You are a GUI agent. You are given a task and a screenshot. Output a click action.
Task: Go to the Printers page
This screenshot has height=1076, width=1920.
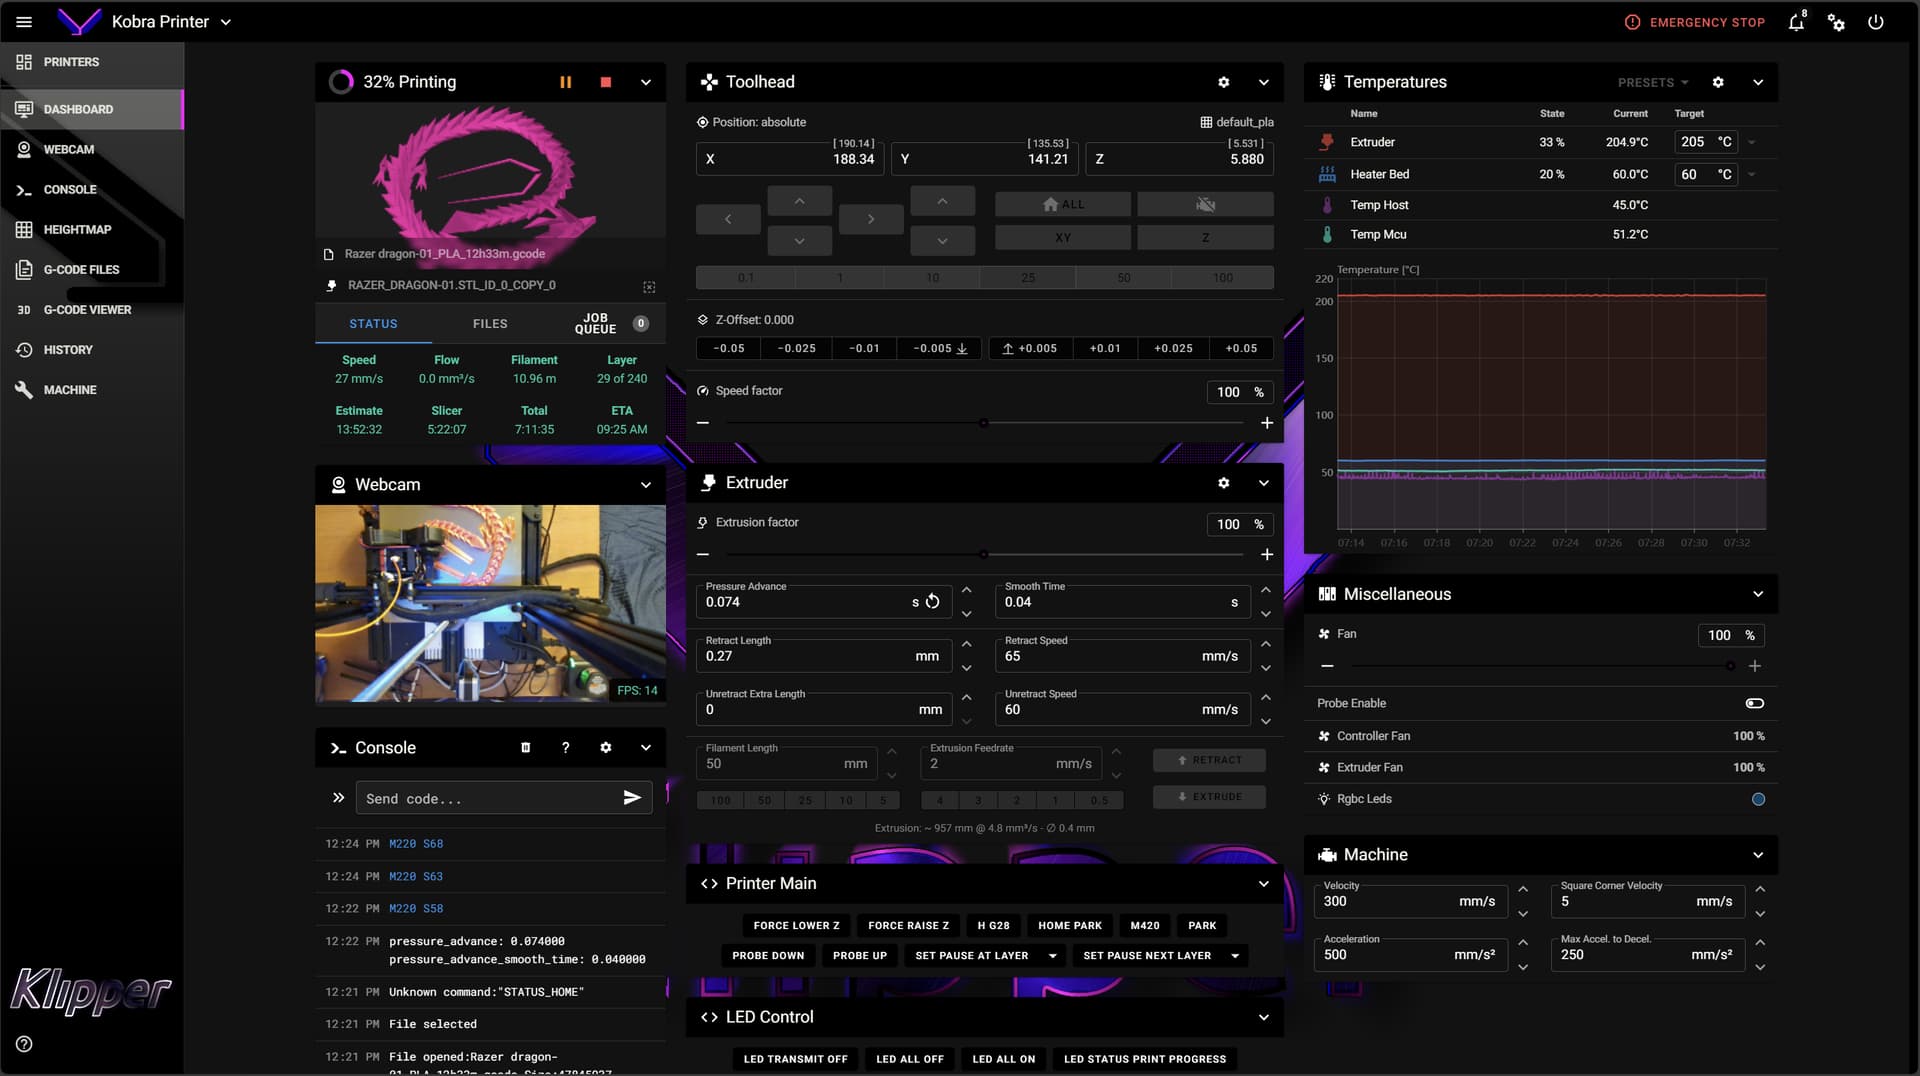[92, 62]
